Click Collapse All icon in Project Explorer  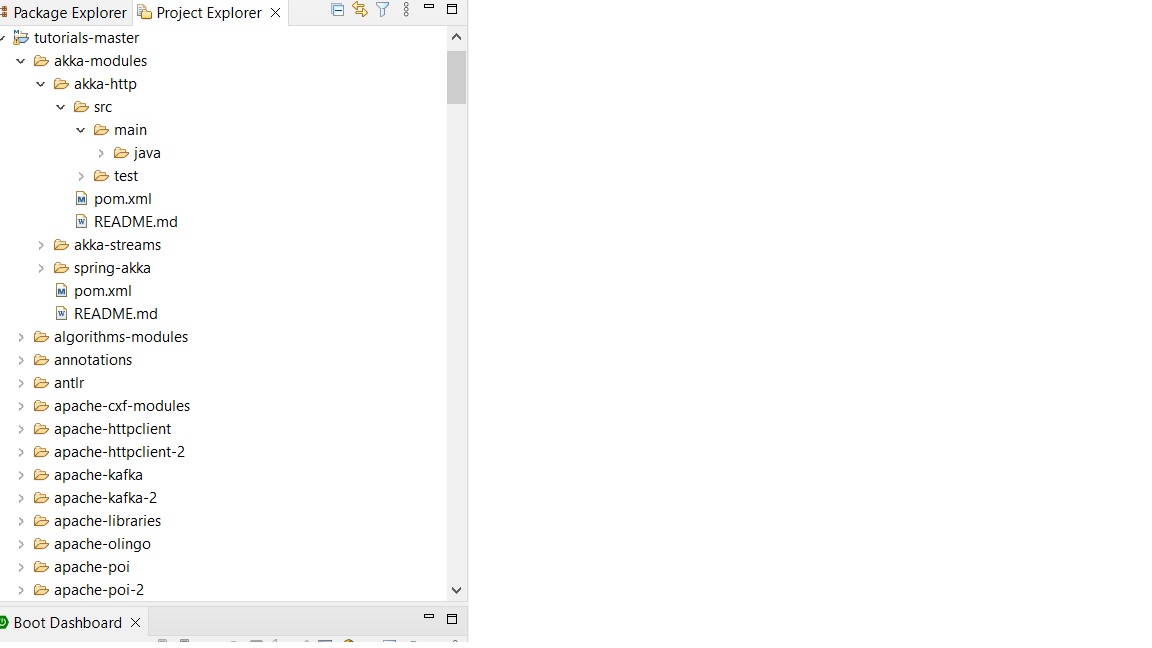[x=337, y=10]
